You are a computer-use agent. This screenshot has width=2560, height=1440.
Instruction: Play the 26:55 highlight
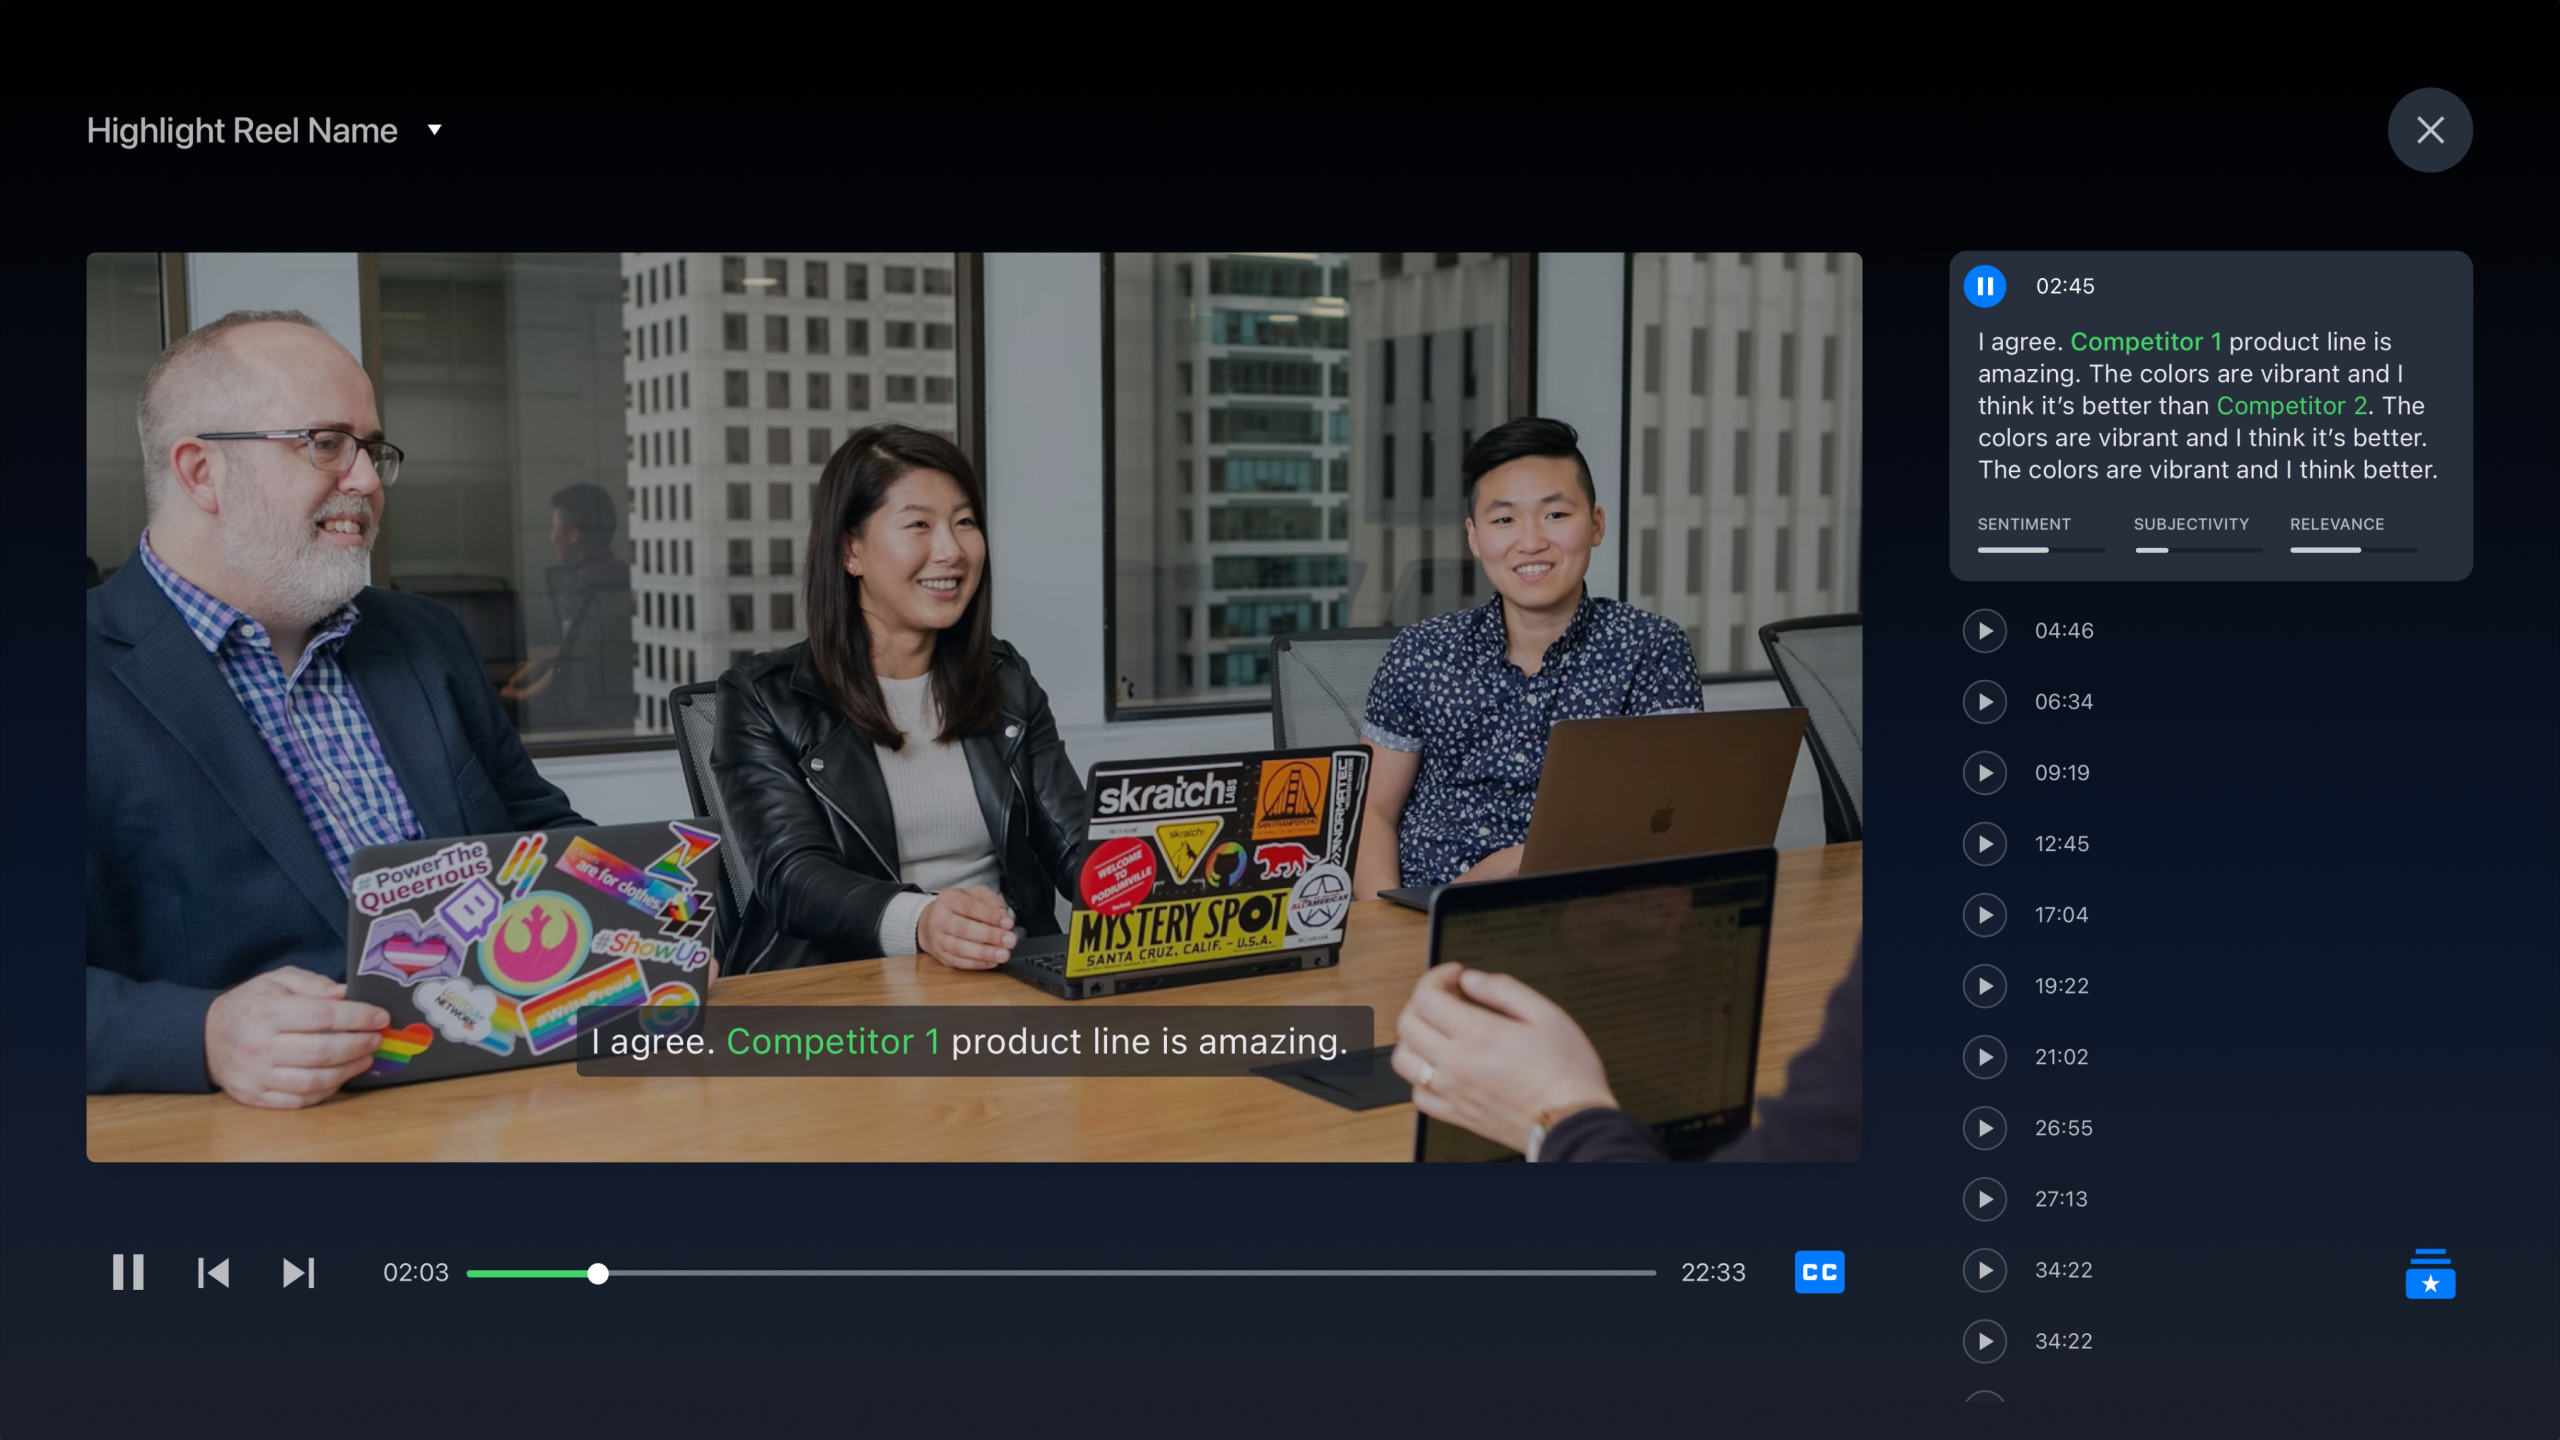(1985, 1128)
